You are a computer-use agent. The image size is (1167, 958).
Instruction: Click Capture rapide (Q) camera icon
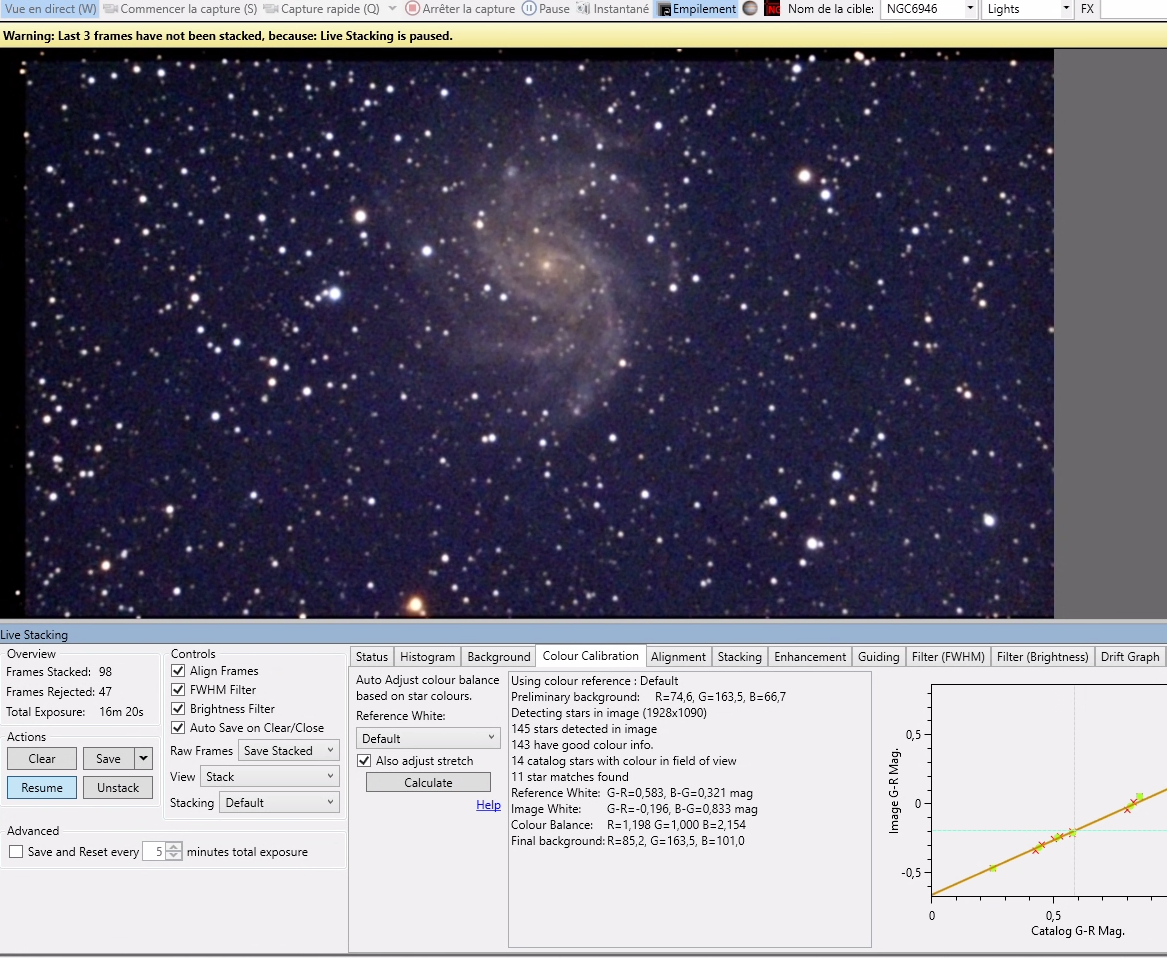[x=271, y=9]
